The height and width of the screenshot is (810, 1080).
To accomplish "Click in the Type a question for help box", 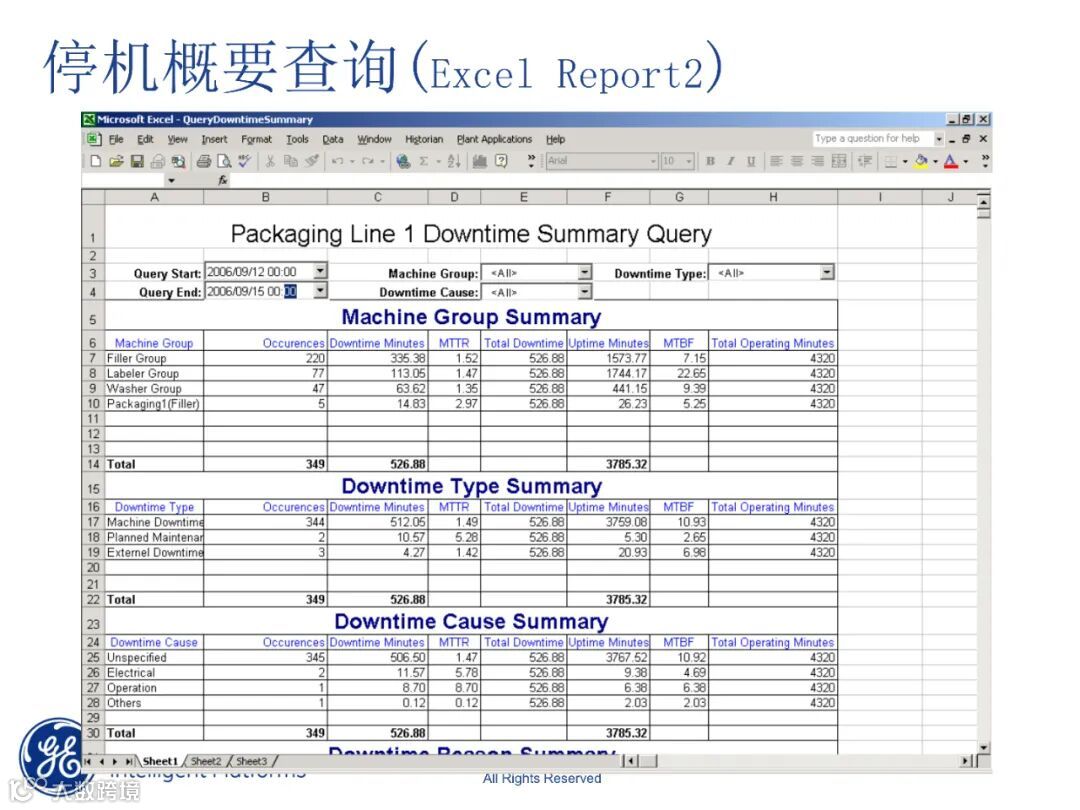I will coord(872,138).
